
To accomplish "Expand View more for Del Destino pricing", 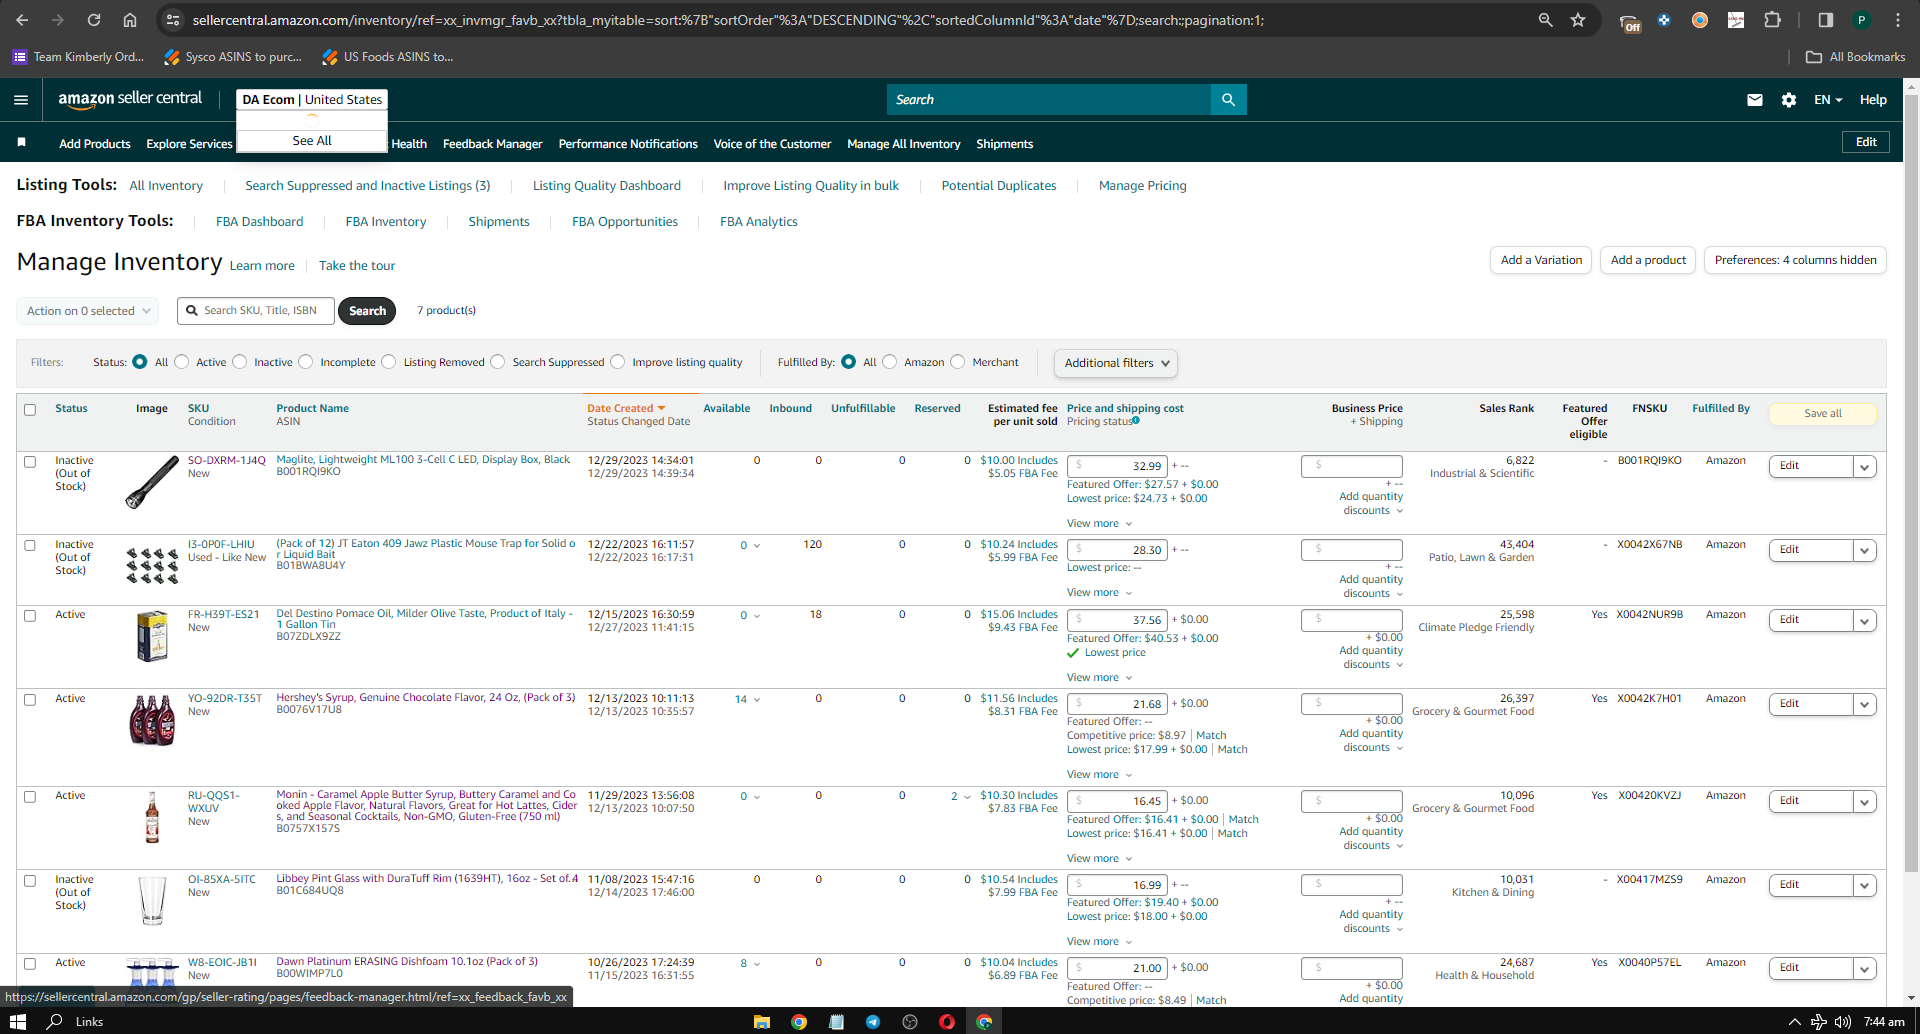I will pos(1099,678).
